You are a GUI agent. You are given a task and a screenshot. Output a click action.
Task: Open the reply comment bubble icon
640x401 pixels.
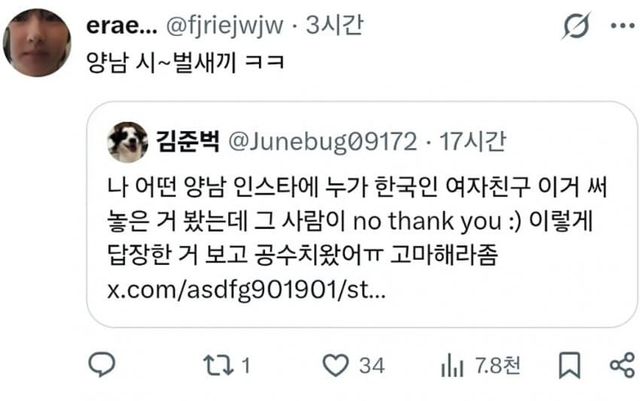(x=102, y=364)
